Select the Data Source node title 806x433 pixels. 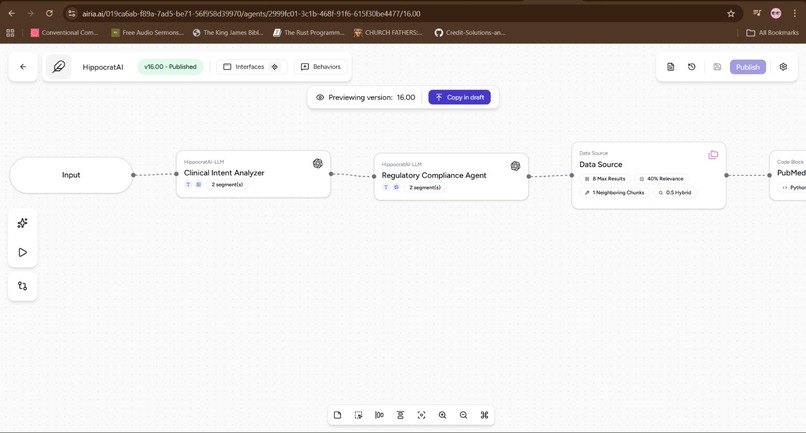[x=600, y=165]
